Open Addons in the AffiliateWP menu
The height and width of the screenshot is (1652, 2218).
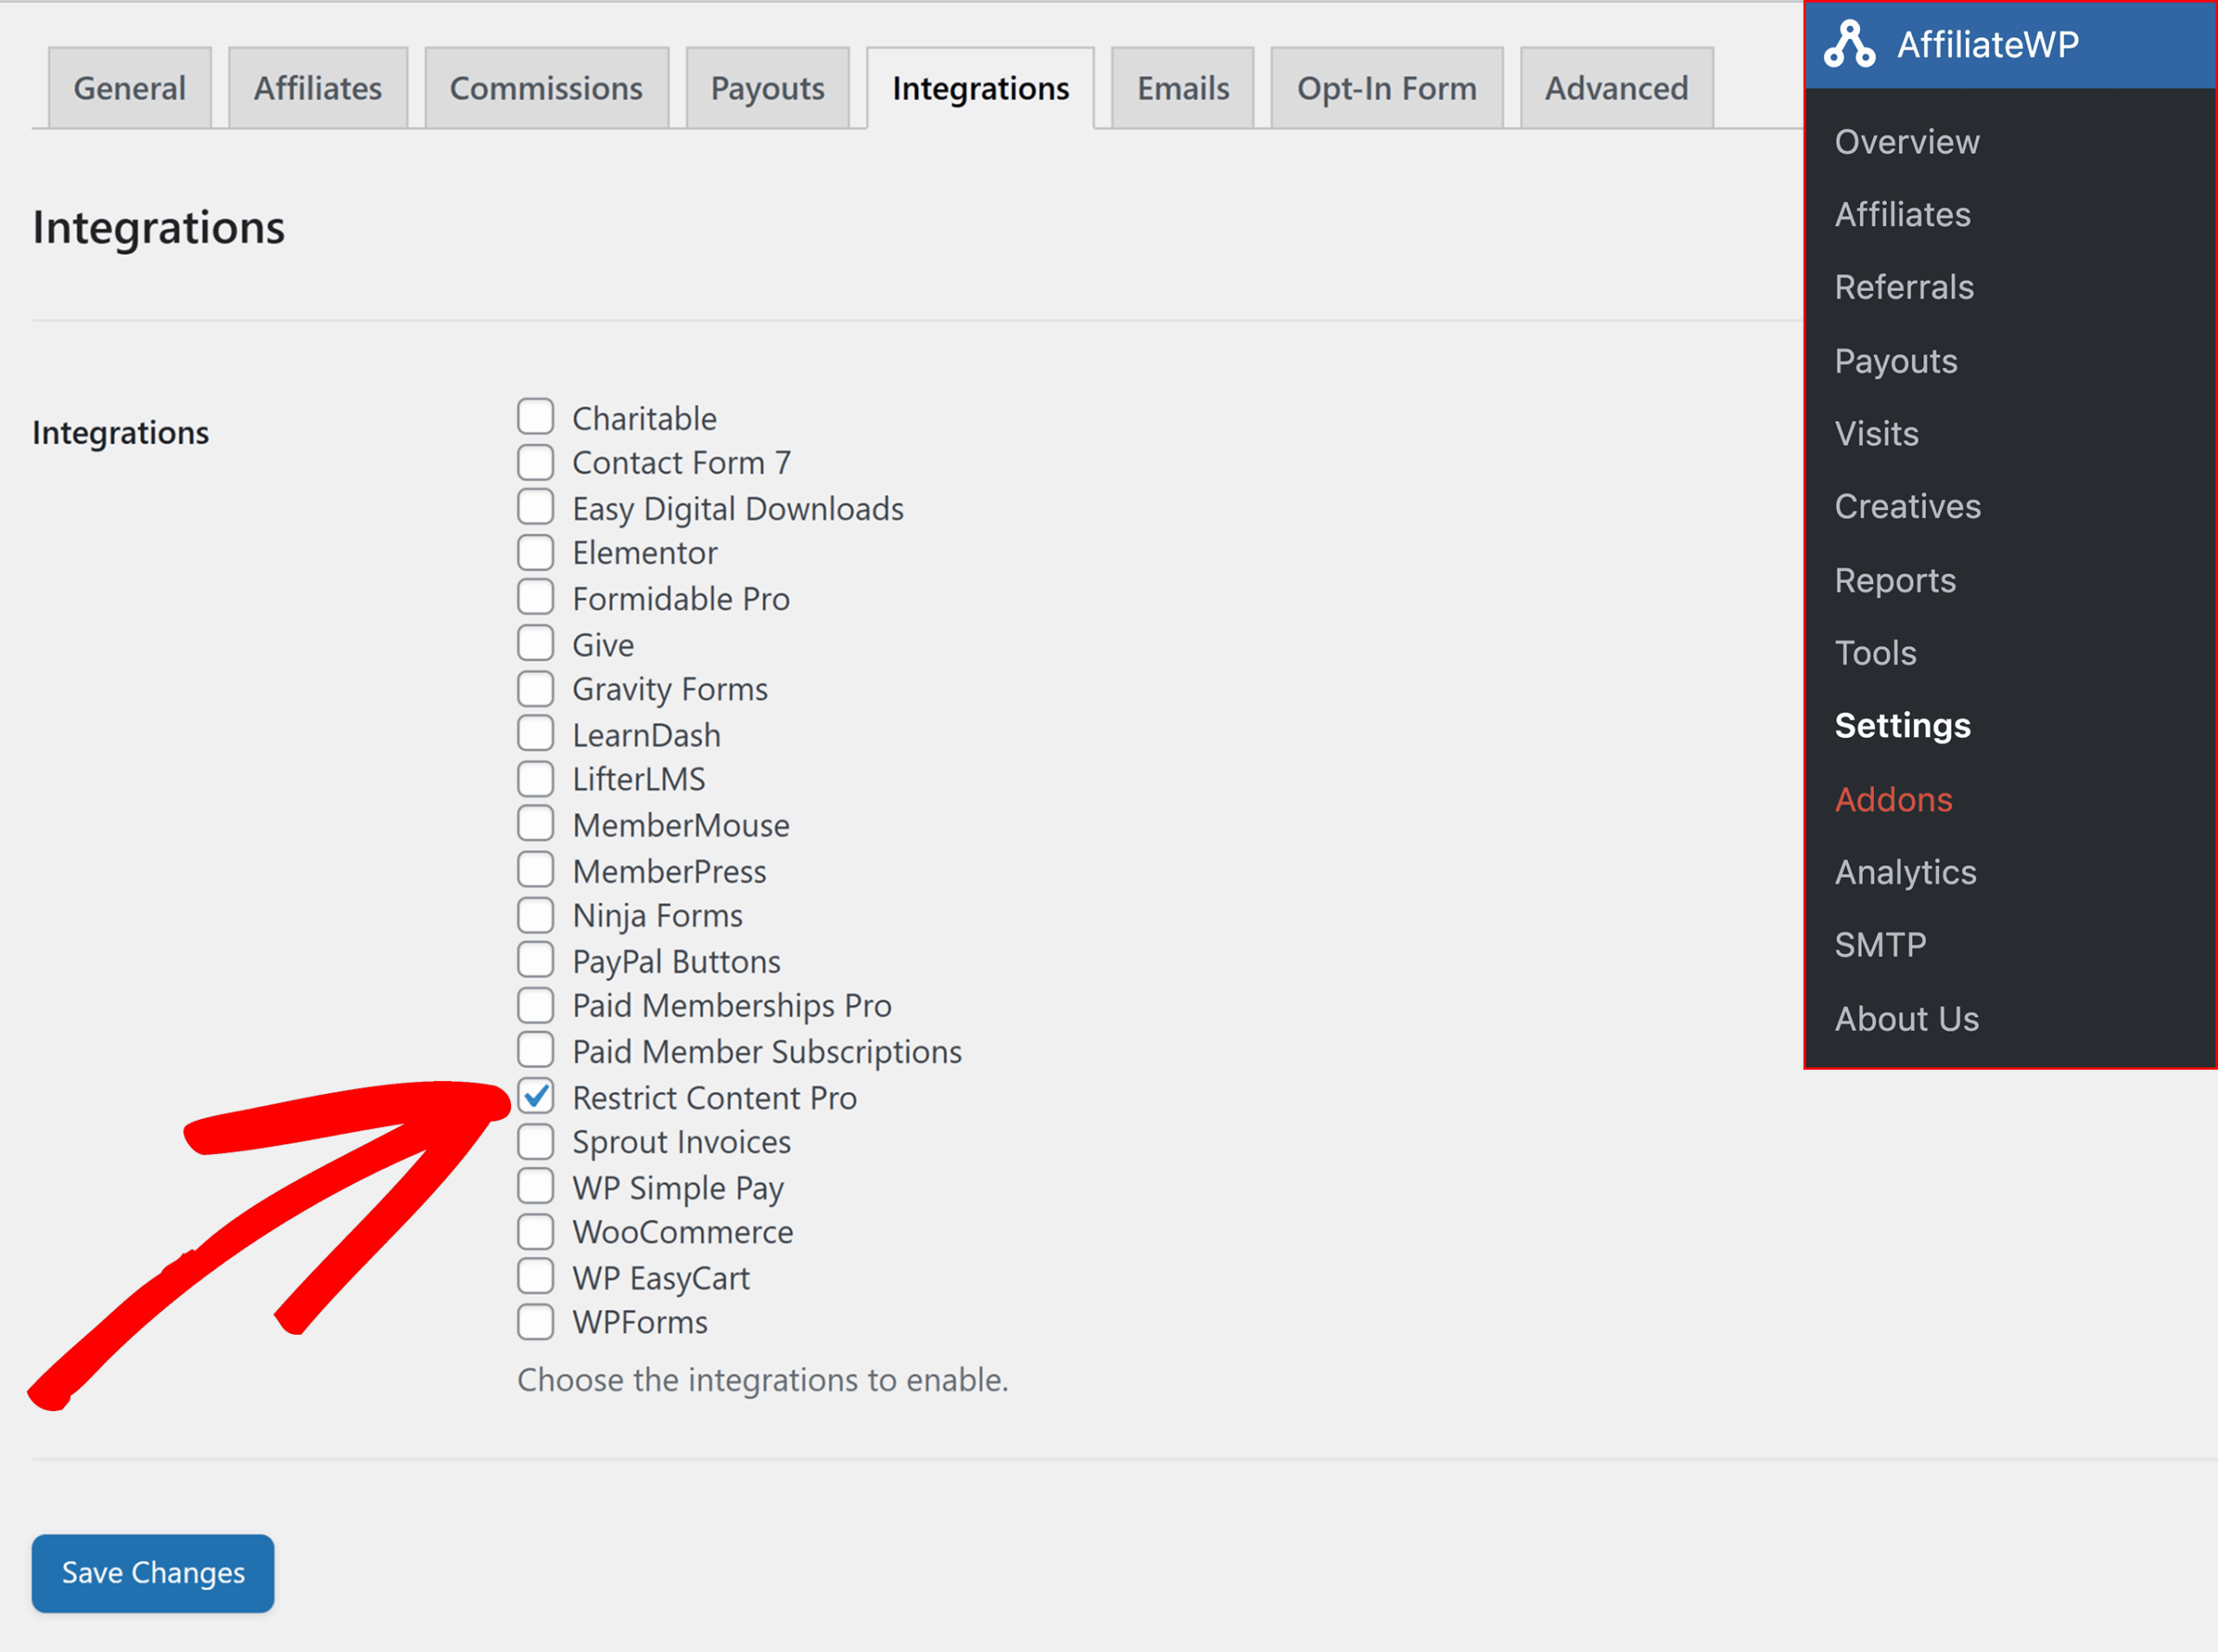pos(1893,799)
